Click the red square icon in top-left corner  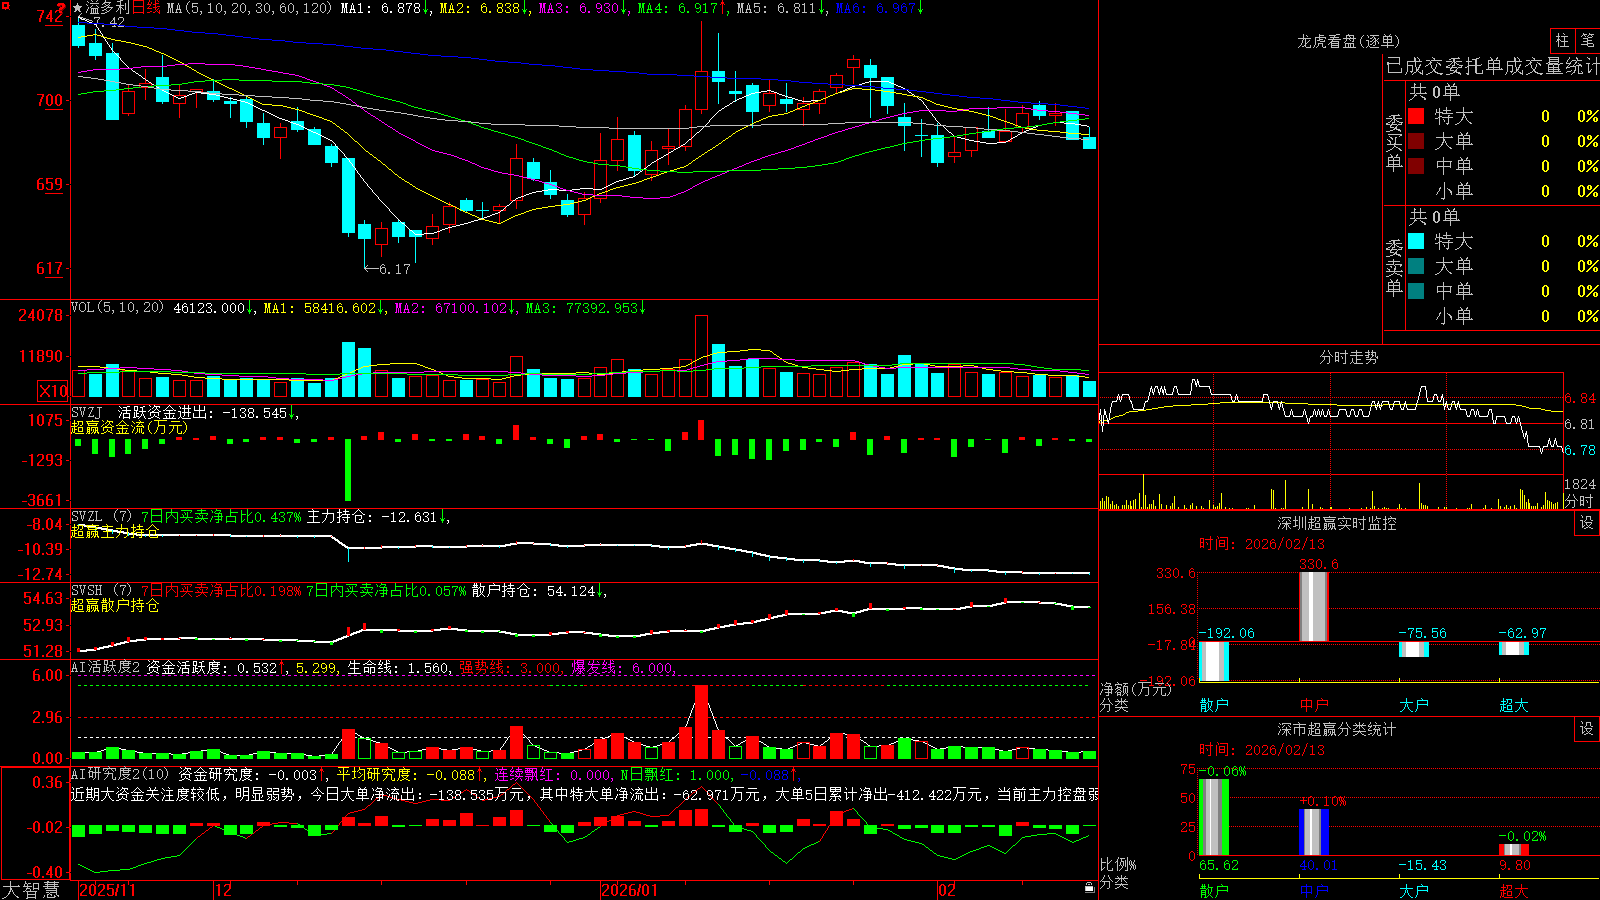5,5
